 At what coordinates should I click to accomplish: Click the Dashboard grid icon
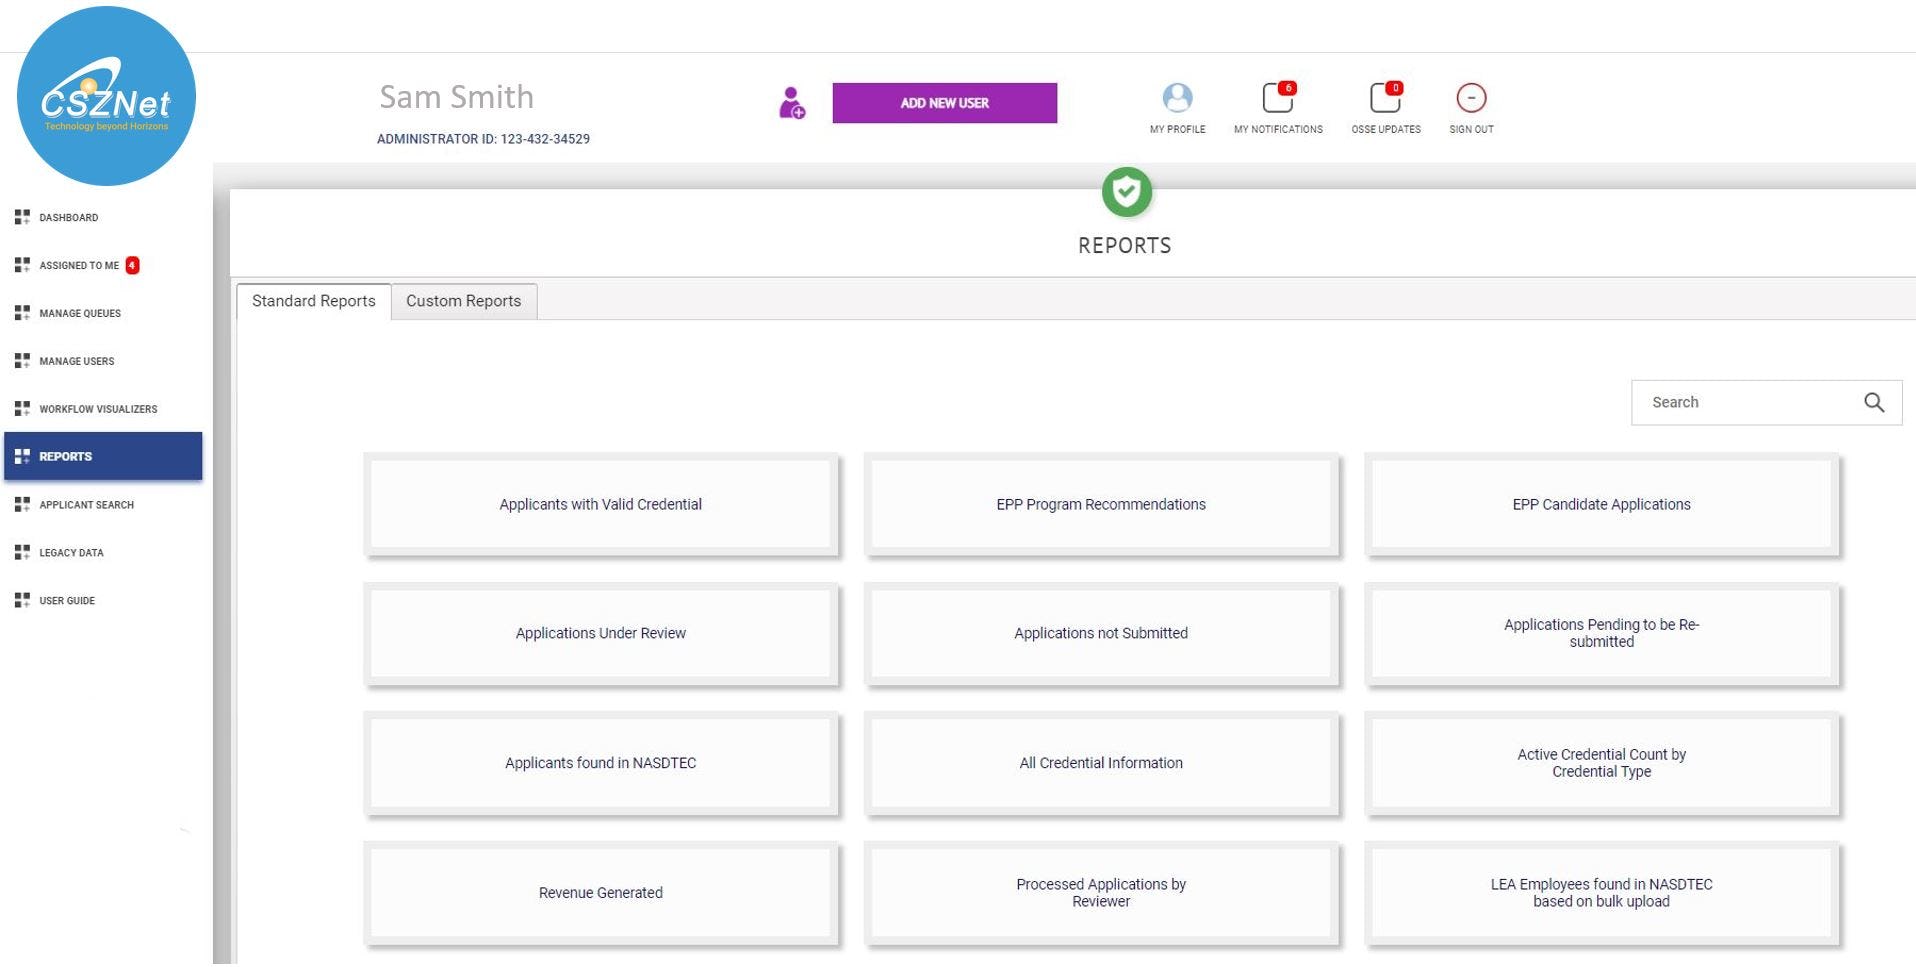click(x=22, y=217)
